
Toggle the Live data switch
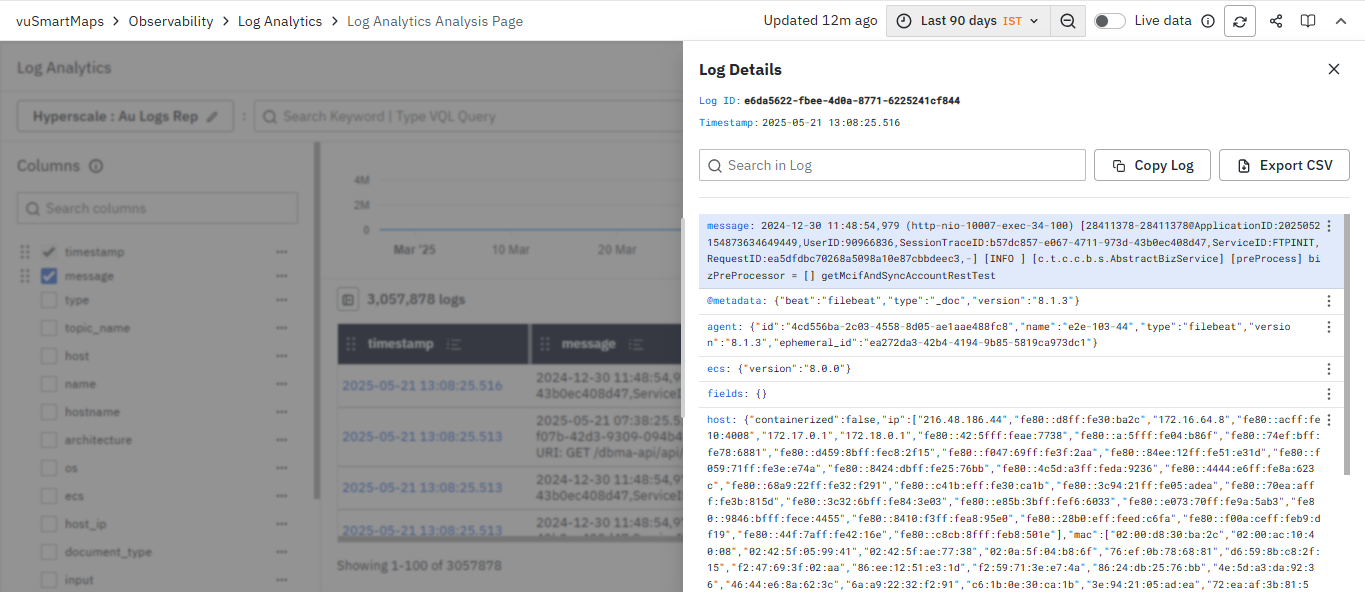1109,21
